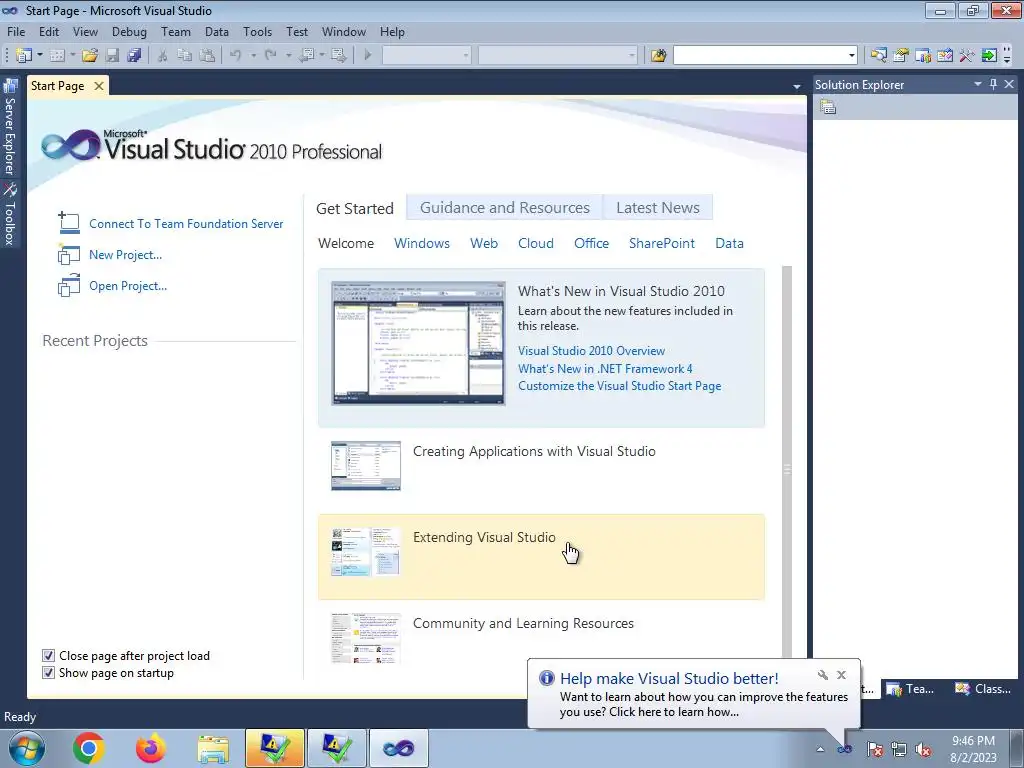Open the document tab list dropdown arrow

click(x=797, y=86)
